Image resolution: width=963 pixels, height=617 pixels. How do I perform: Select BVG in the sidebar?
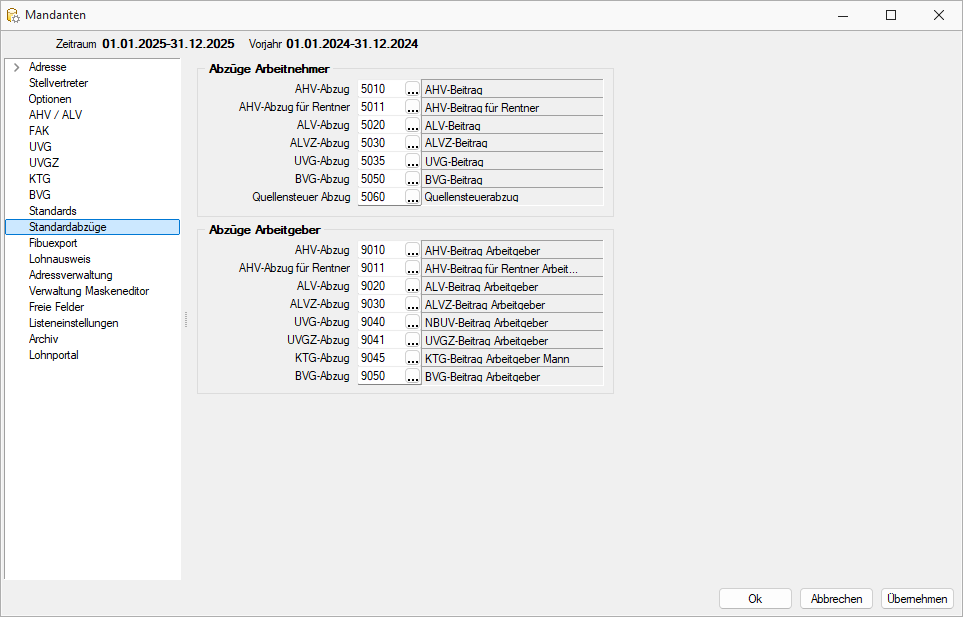(x=39, y=195)
